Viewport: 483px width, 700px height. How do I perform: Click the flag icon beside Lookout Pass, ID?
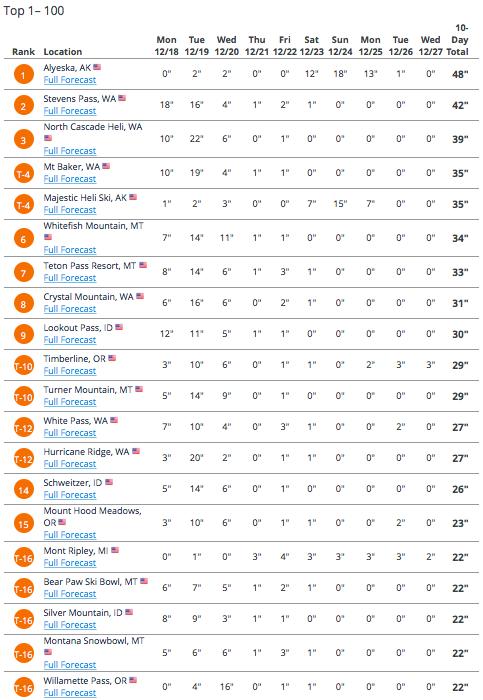[x=119, y=327]
